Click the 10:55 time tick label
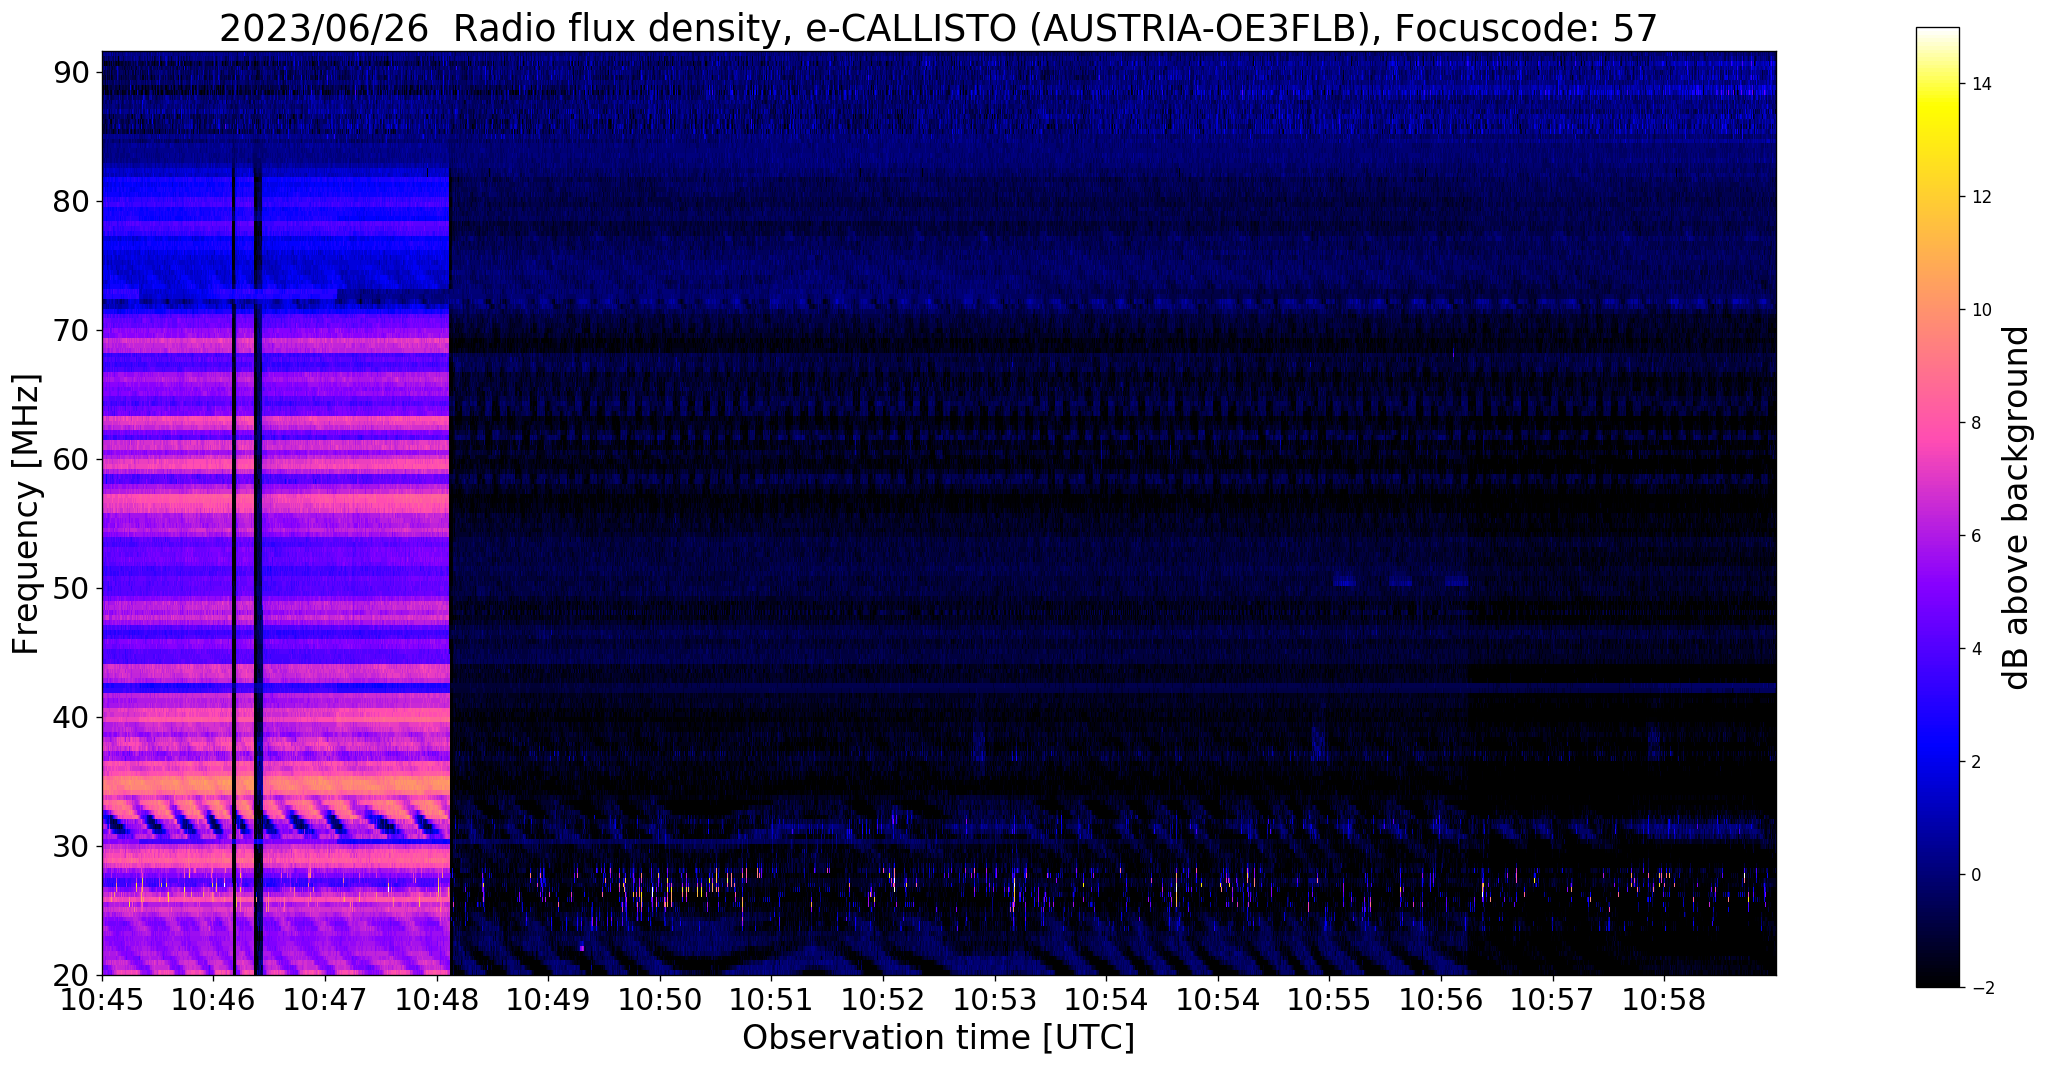The height and width of the screenshot is (1067, 2047). tap(1329, 1001)
